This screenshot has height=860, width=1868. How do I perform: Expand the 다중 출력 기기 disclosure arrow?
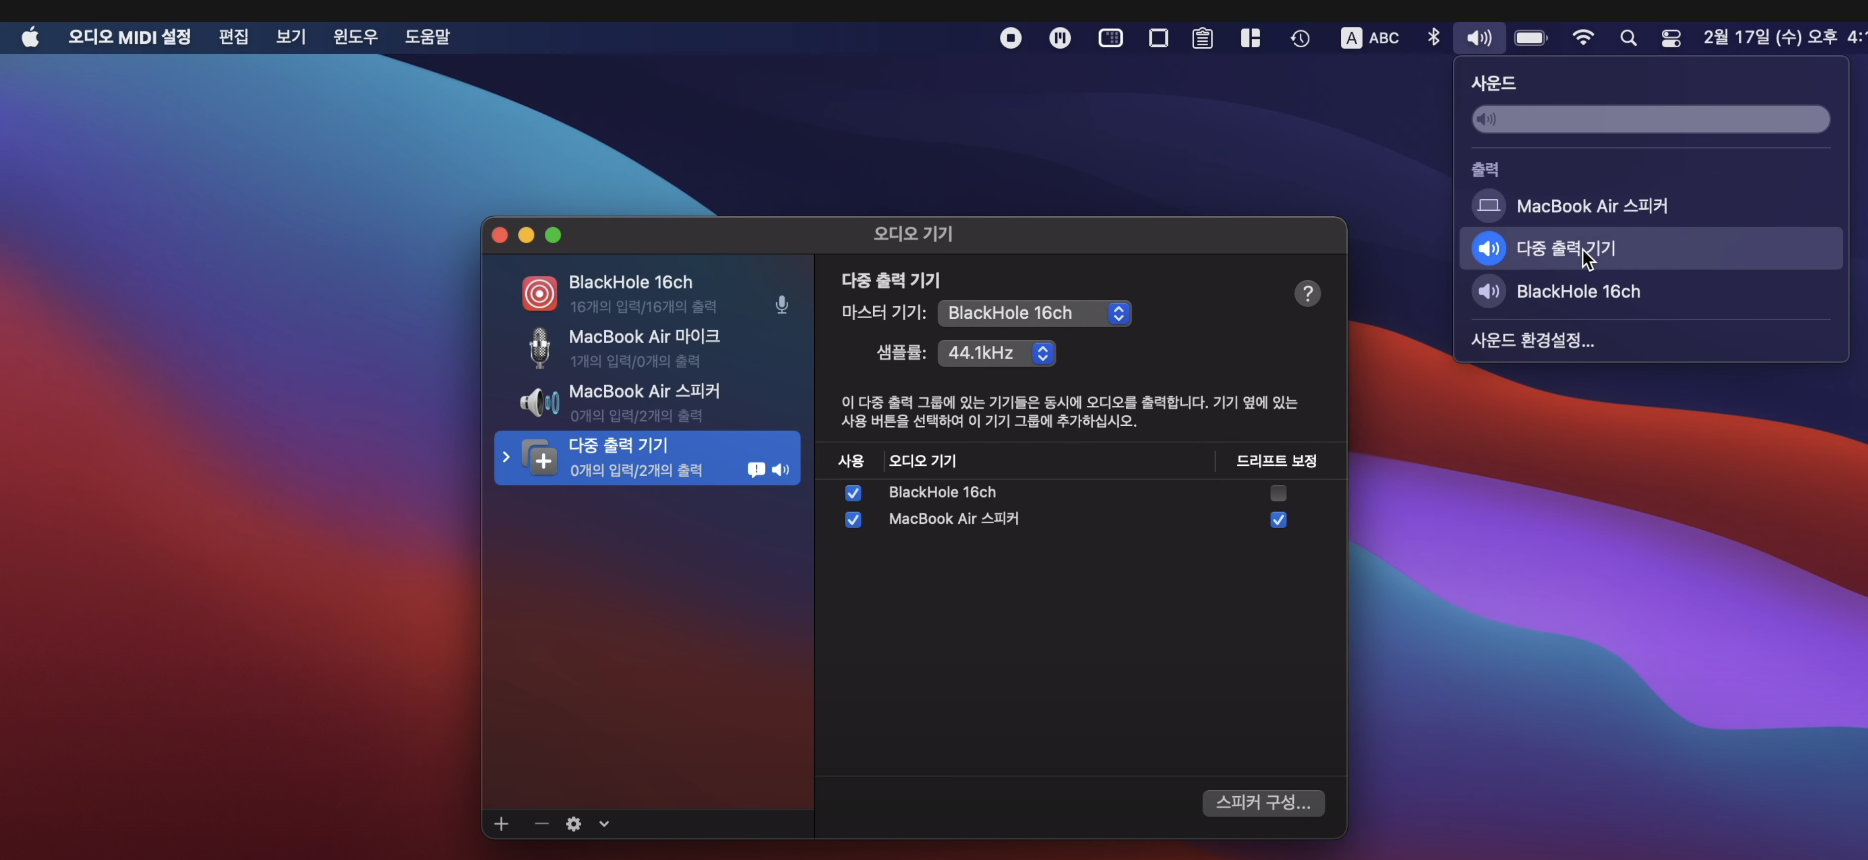point(506,457)
